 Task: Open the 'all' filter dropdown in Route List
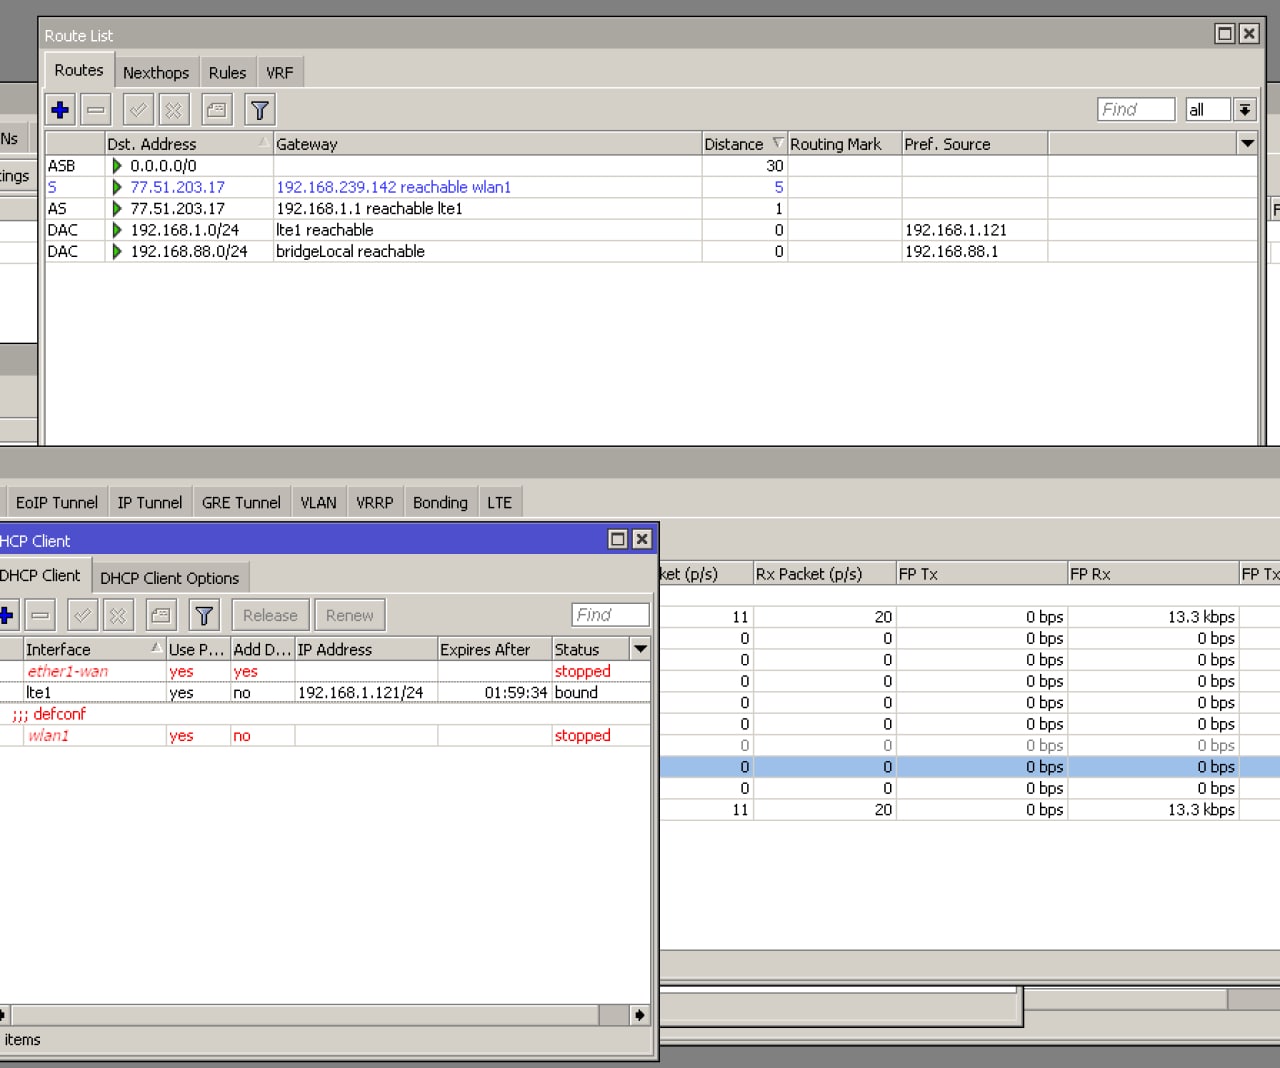coord(1245,109)
